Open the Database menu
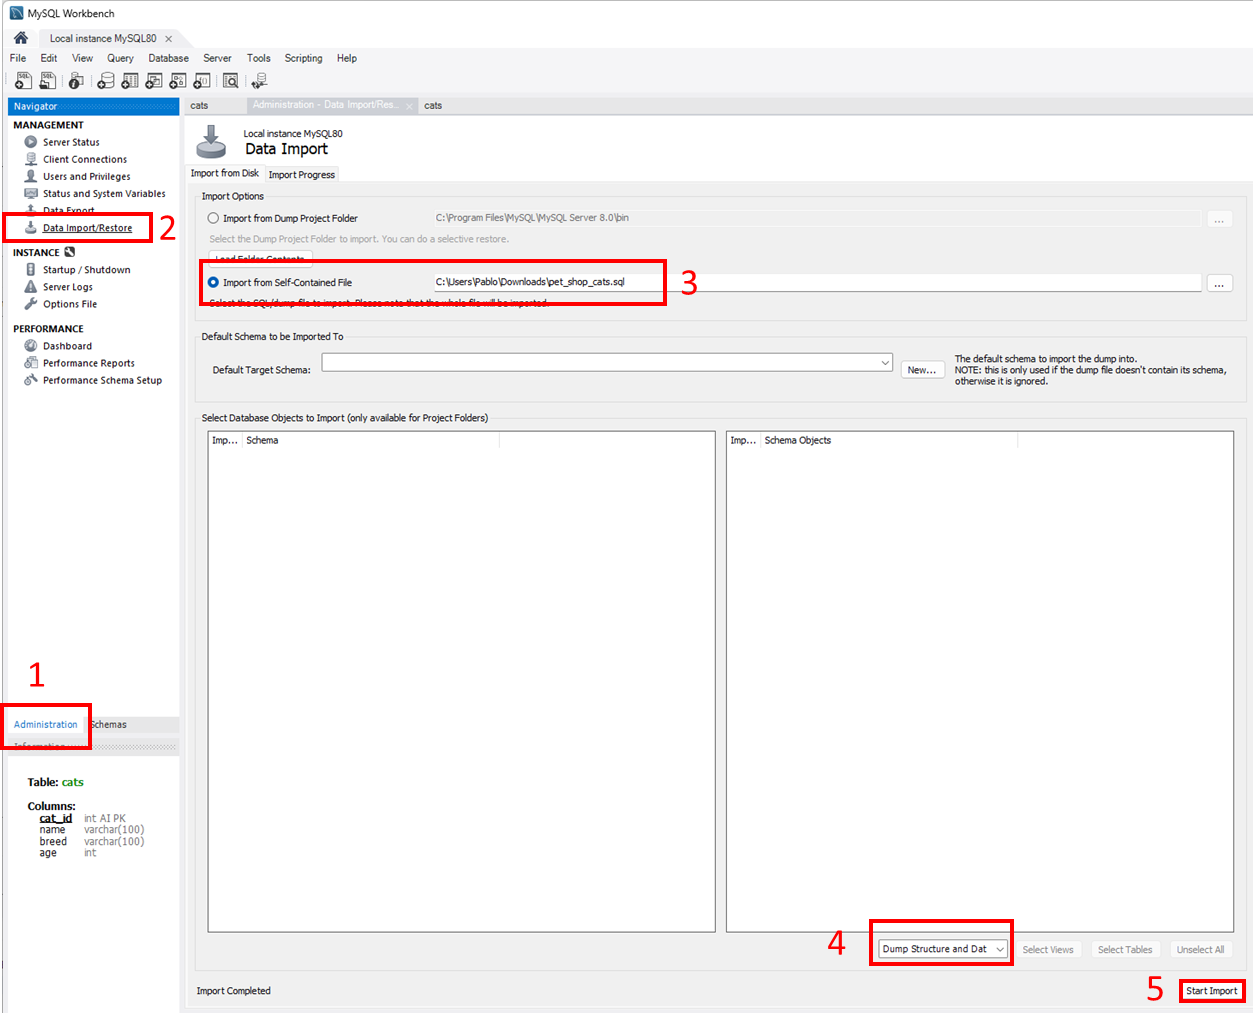1253x1034 pixels. tap(168, 58)
